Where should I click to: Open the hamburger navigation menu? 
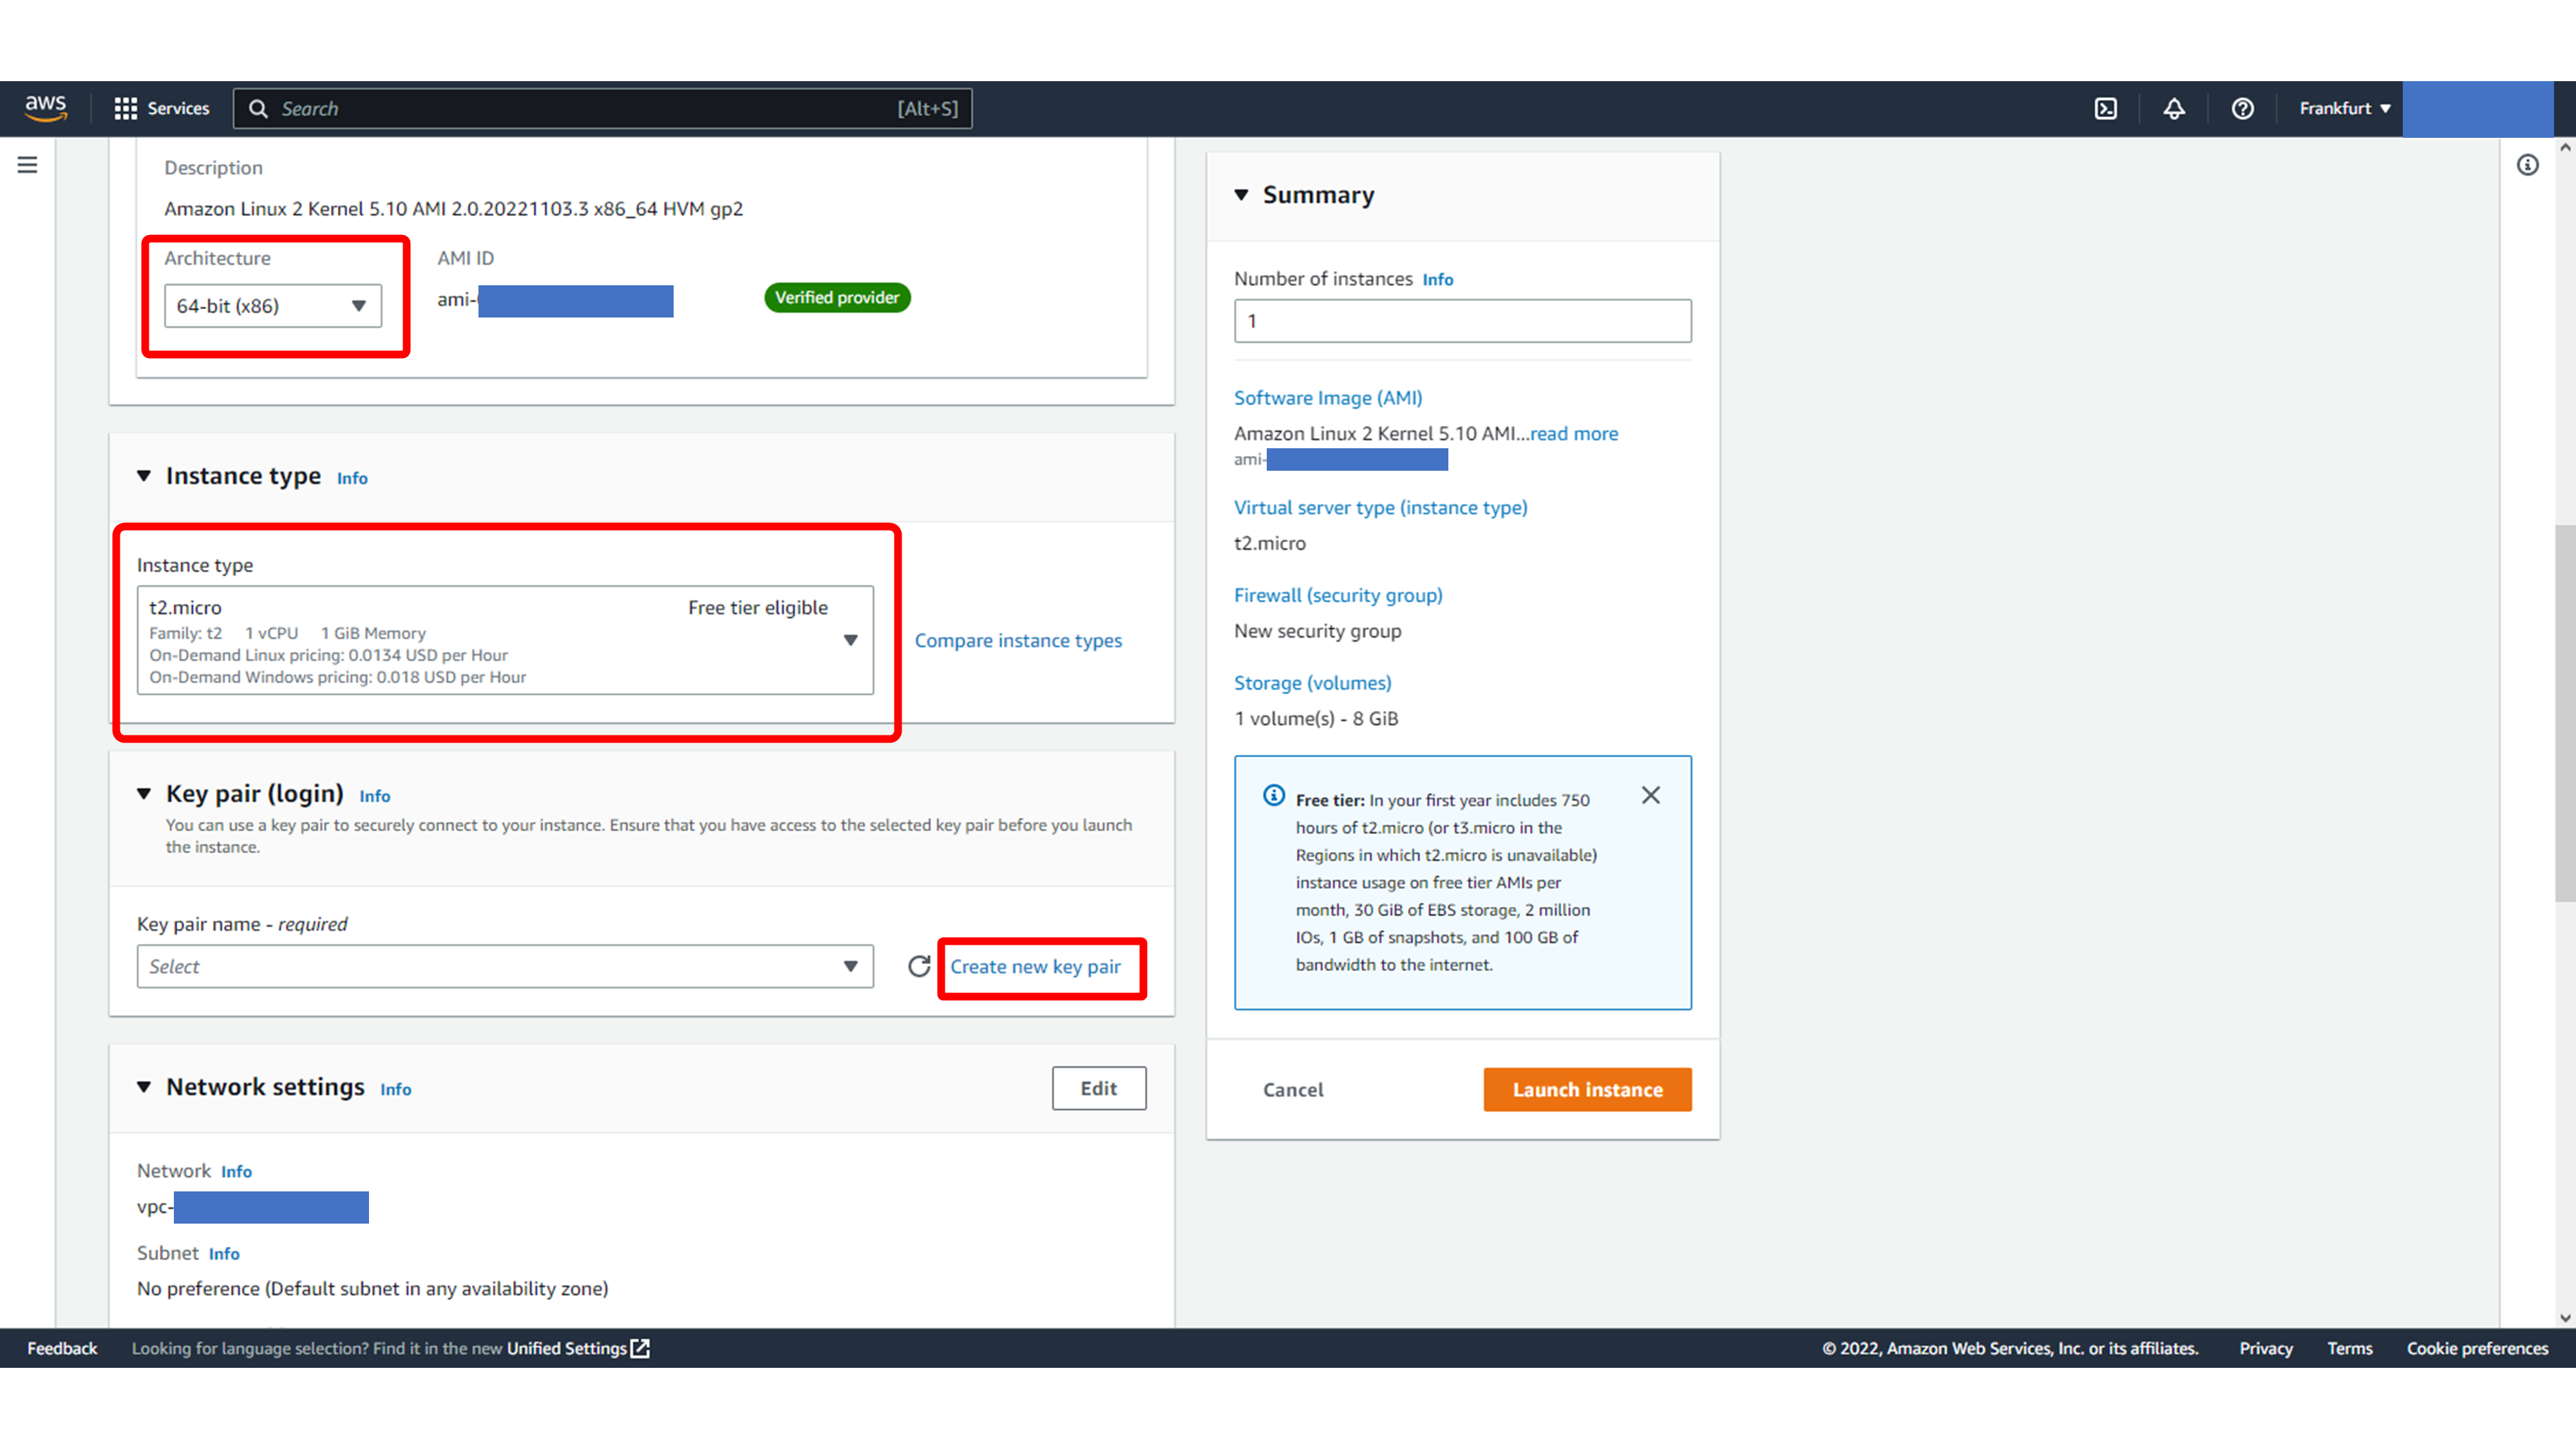[27, 165]
